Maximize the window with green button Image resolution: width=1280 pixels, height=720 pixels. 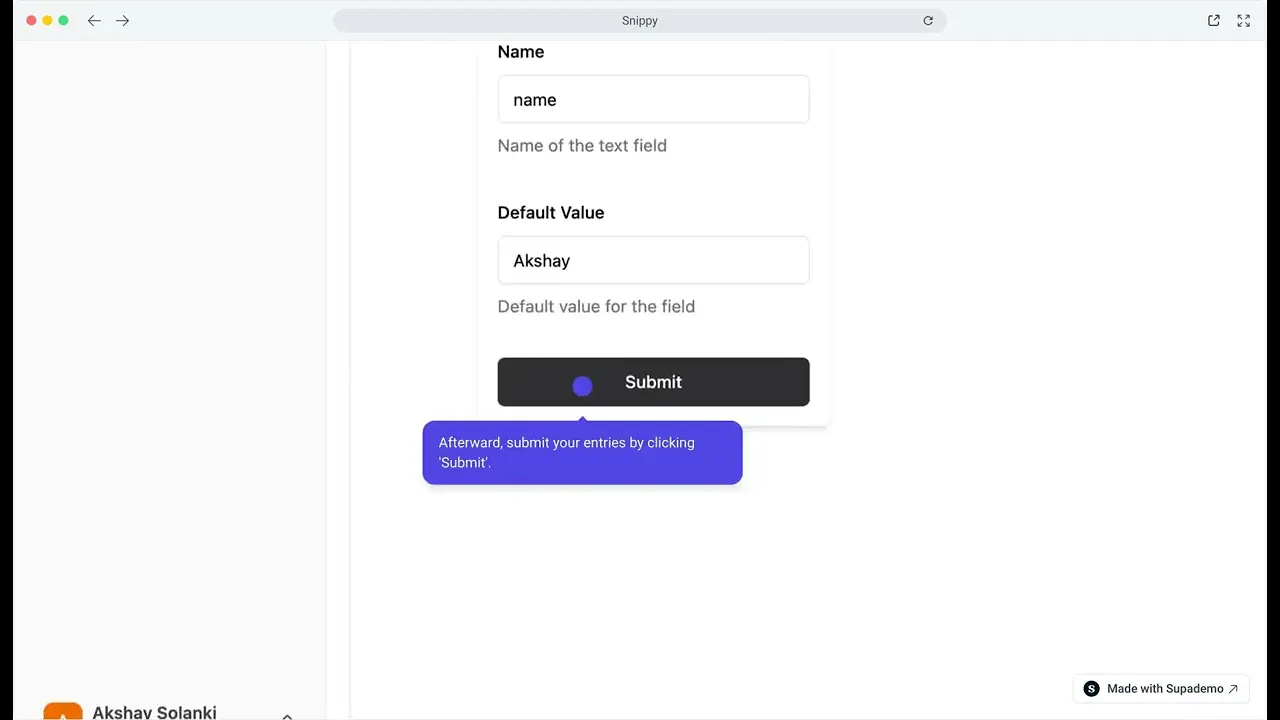point(63,20)
